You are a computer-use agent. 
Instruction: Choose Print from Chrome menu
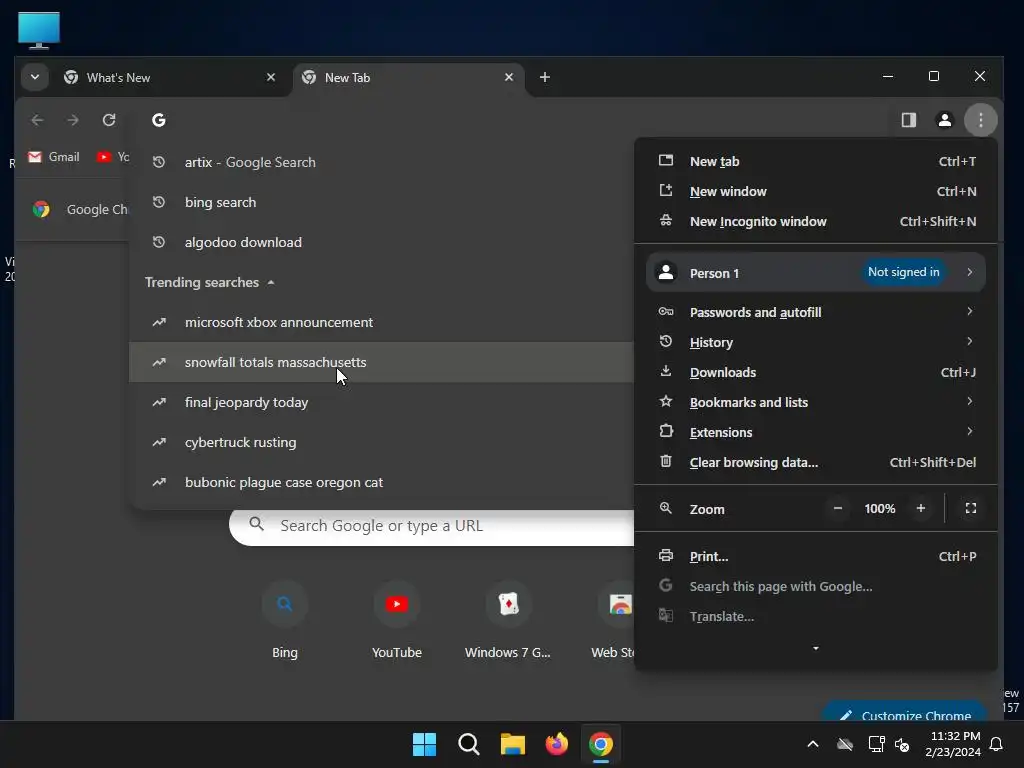pos(816,556)
